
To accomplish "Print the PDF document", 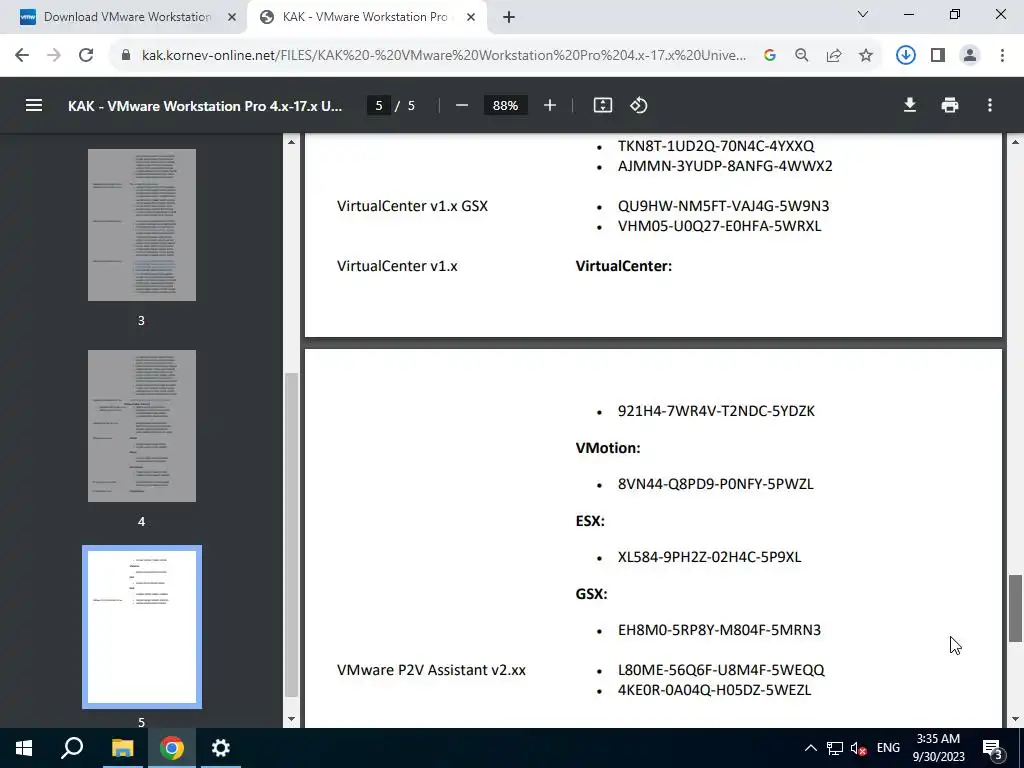I will coord(950,105).
